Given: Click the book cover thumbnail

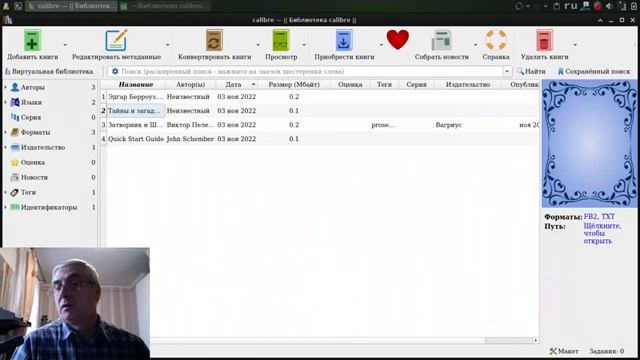Looking at the screenshot, I should pos(589,144).
